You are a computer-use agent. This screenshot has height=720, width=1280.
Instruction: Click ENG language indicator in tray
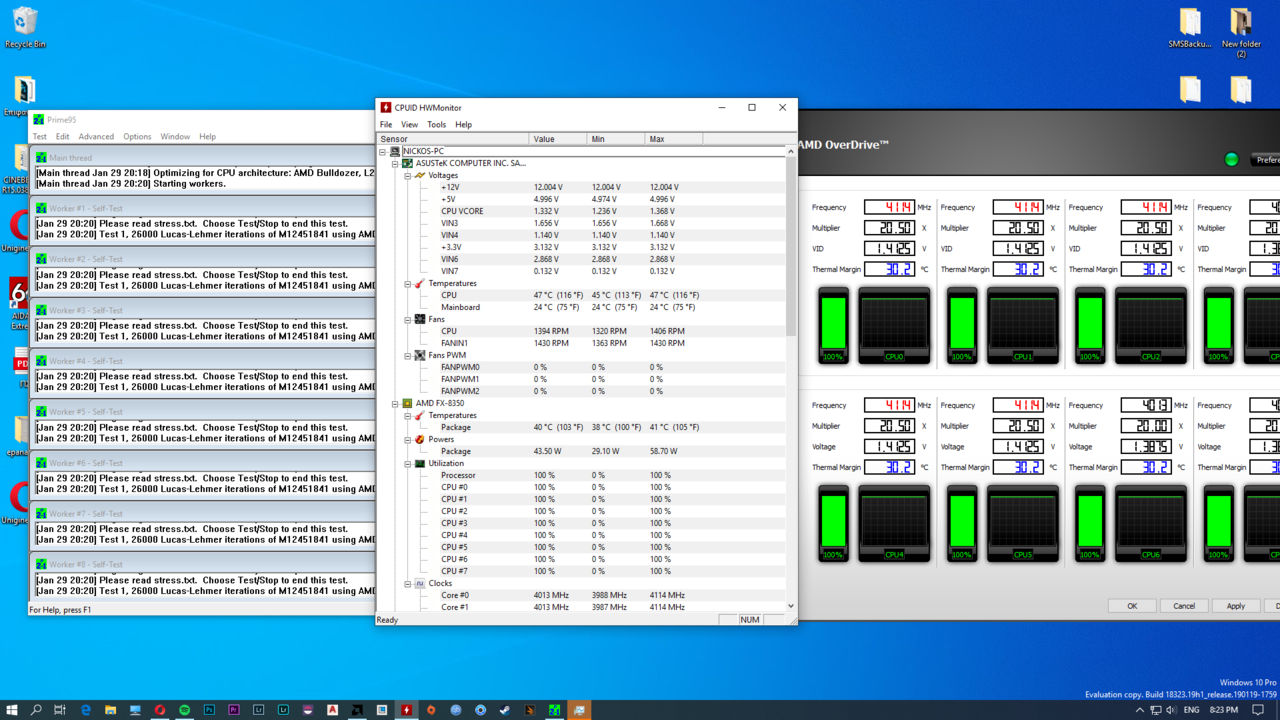tap(1192, 710)
